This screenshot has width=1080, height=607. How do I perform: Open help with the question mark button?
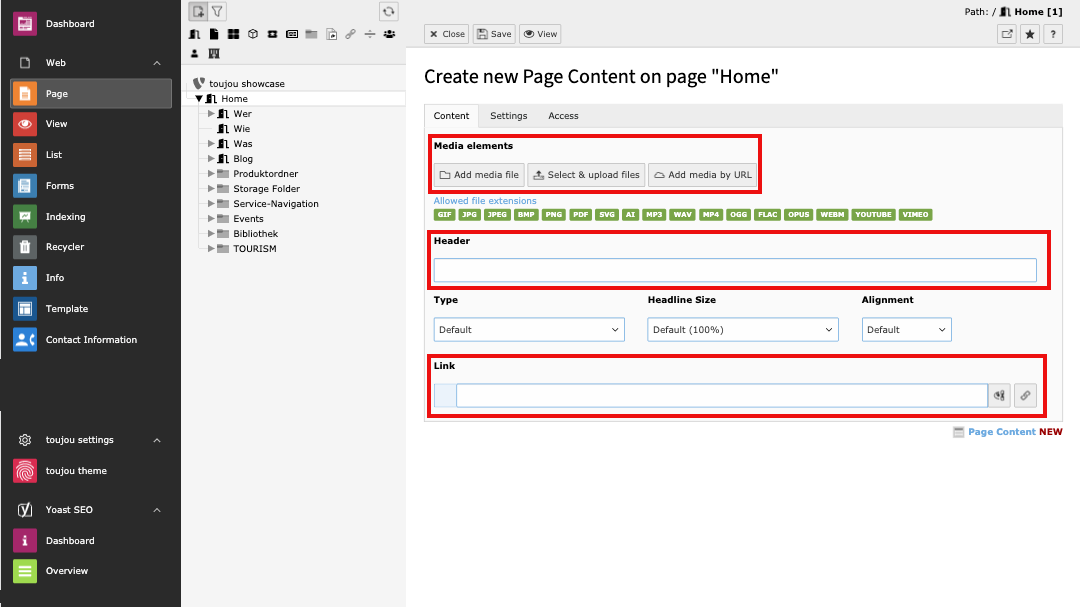point(1053,34)
